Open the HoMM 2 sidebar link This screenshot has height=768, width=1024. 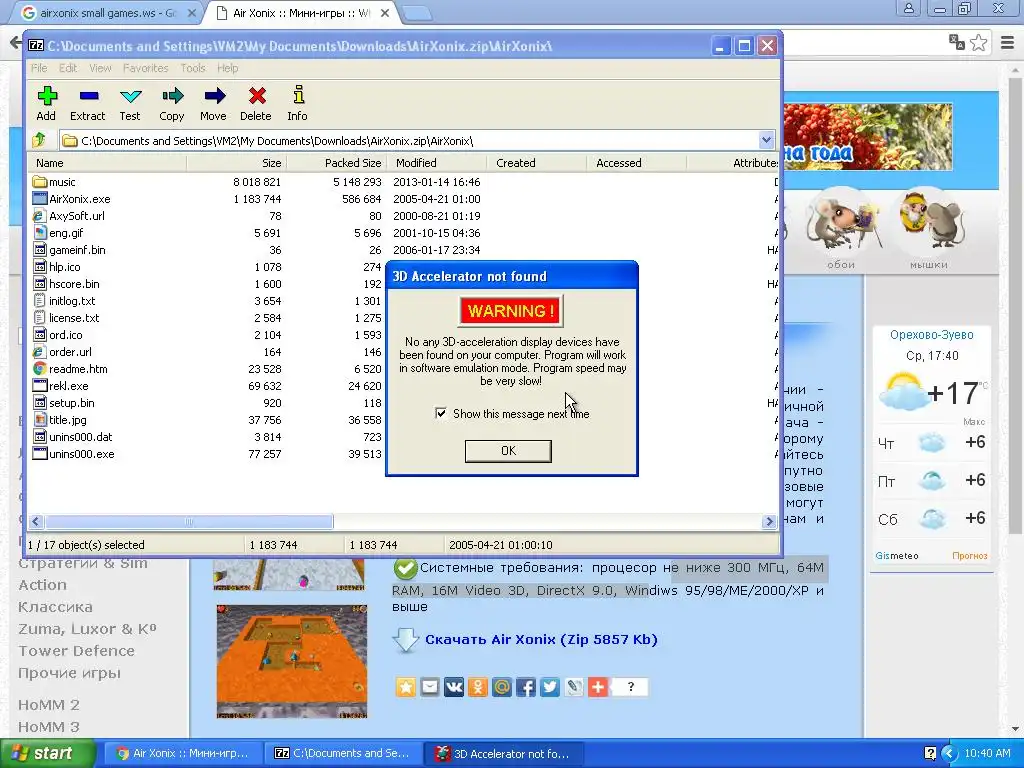pyautogui.click(x=49, y=705)
